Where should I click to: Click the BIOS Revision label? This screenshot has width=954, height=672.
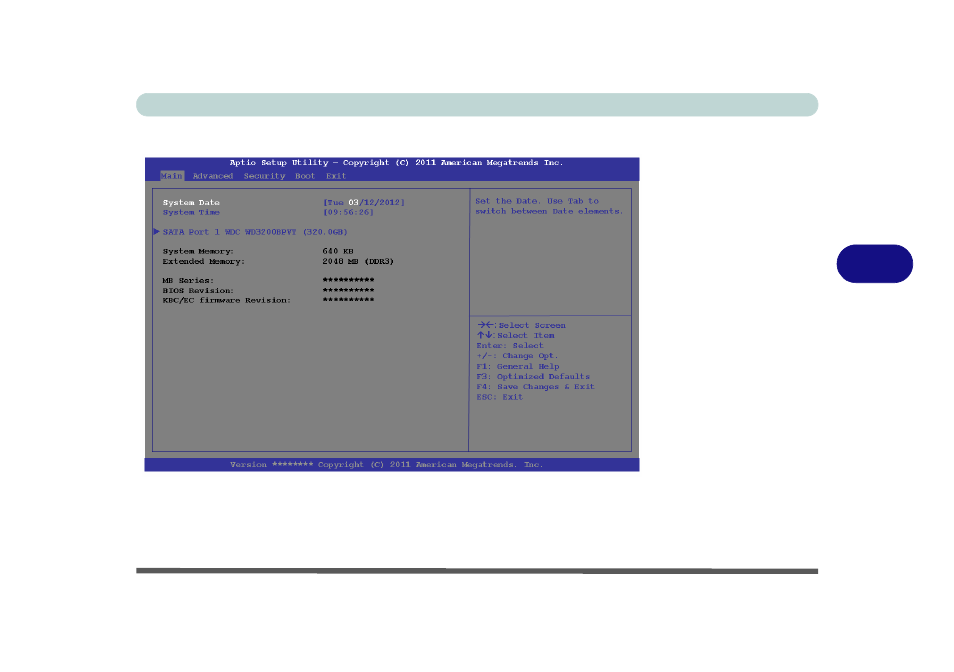point(198,291)
